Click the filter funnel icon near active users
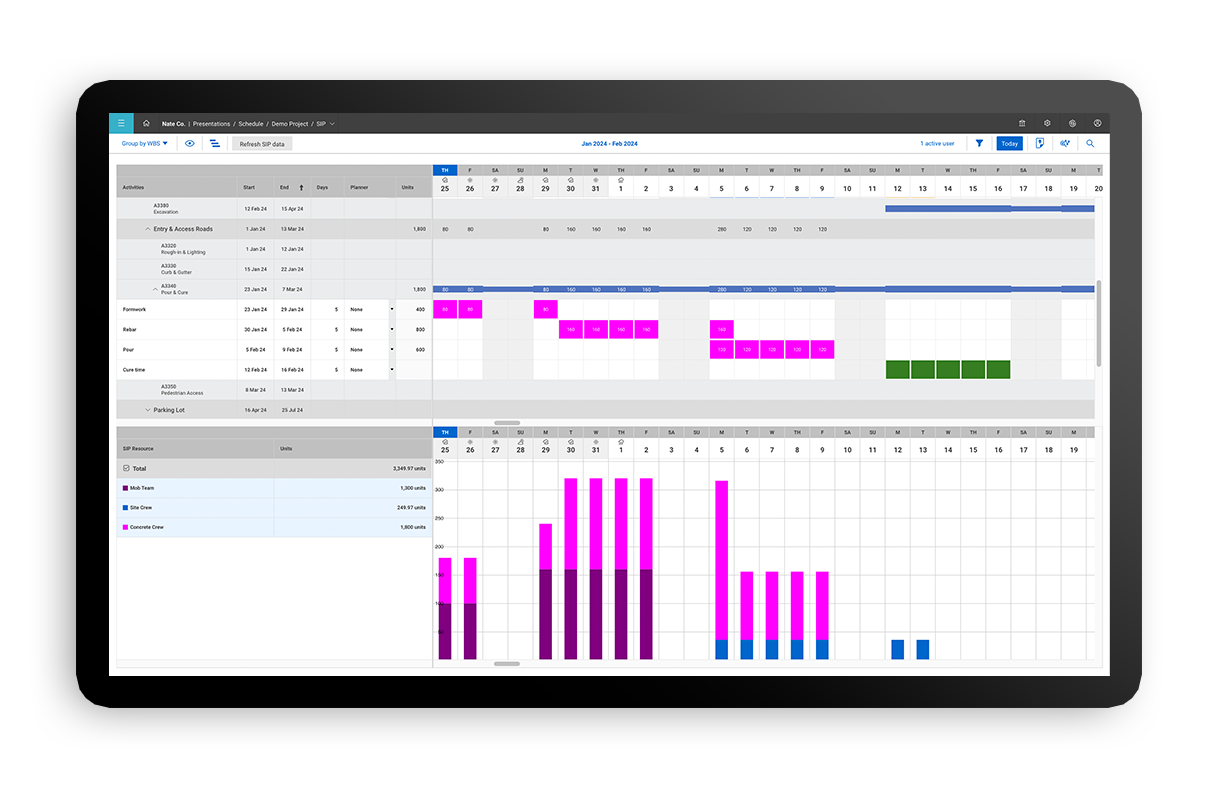Image resolution: width=1215 pixels, height=788 pixels. click(x=980, y=143)
